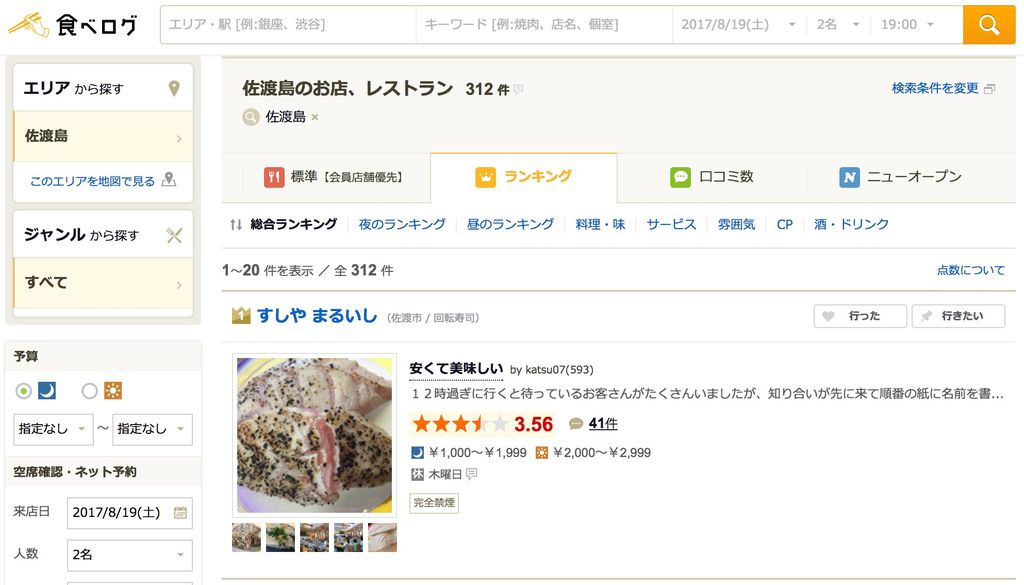Click the map icon next to このエリアを地図で見る

(x=168, y=180)
